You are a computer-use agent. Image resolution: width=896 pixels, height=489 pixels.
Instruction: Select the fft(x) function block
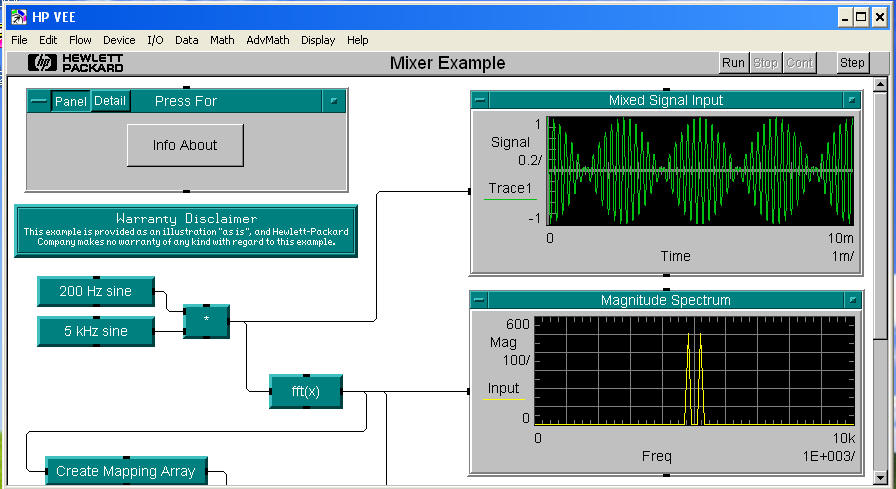(x=305, y=391)
